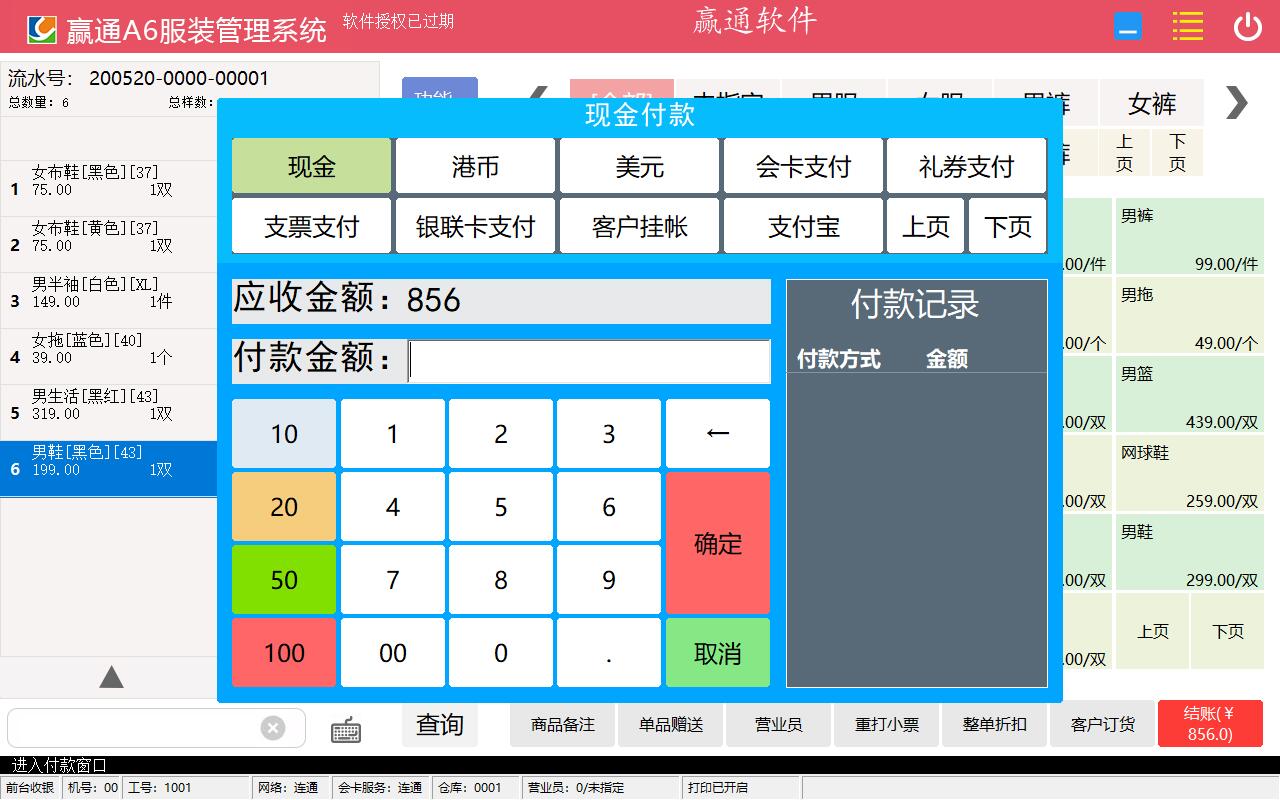This screenshot has height=800, width=1280.
Task: Select 男鞋[黑色][43] line item
Action: pos(108,468)
